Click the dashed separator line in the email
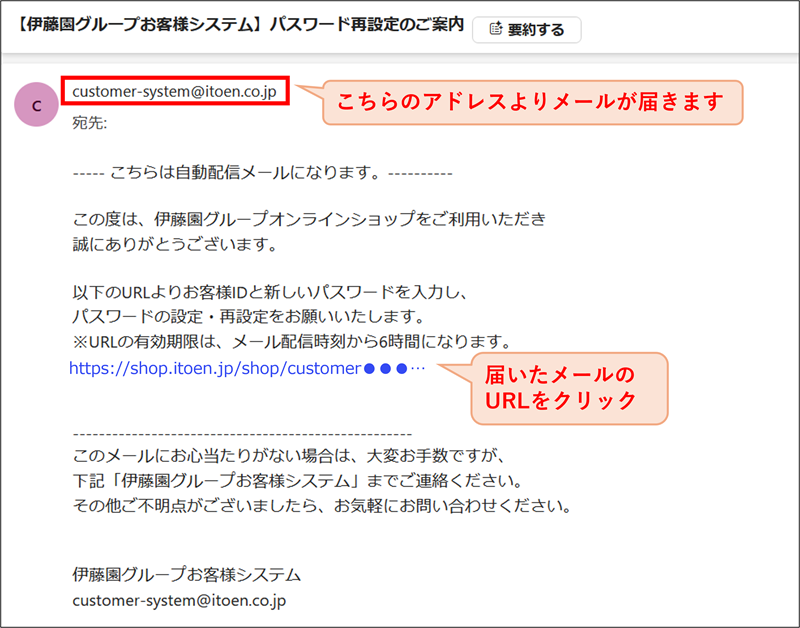The height and width of the screenshot is (628, 800). point(242,434)
